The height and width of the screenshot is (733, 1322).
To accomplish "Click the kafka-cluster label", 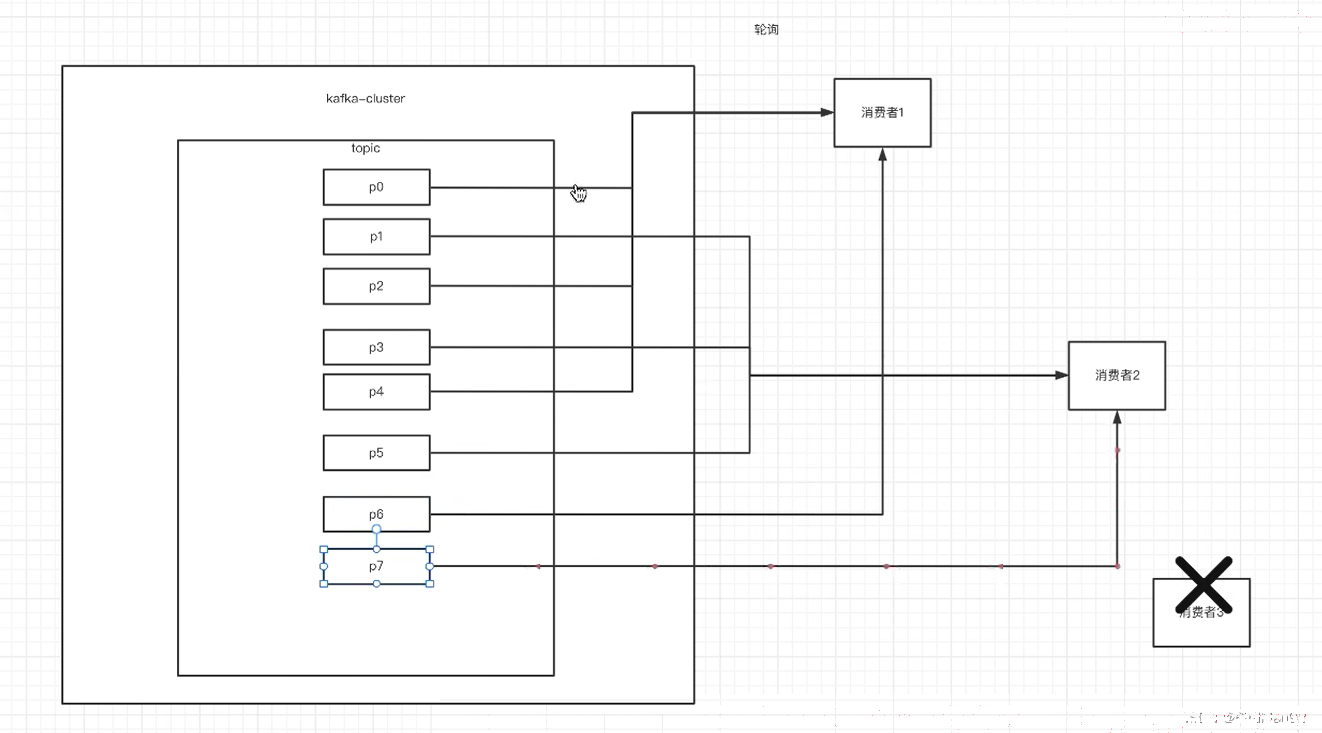I will tap(365, 98).
